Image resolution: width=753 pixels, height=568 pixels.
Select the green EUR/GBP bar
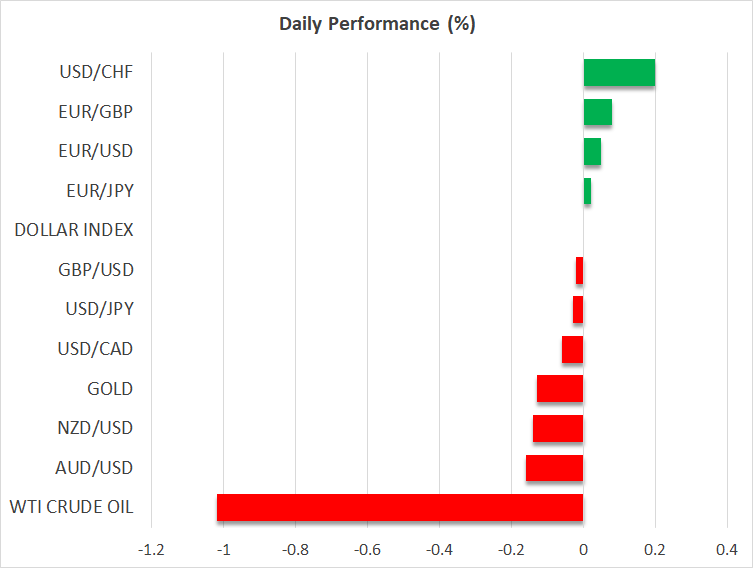[x=597, y=112]
